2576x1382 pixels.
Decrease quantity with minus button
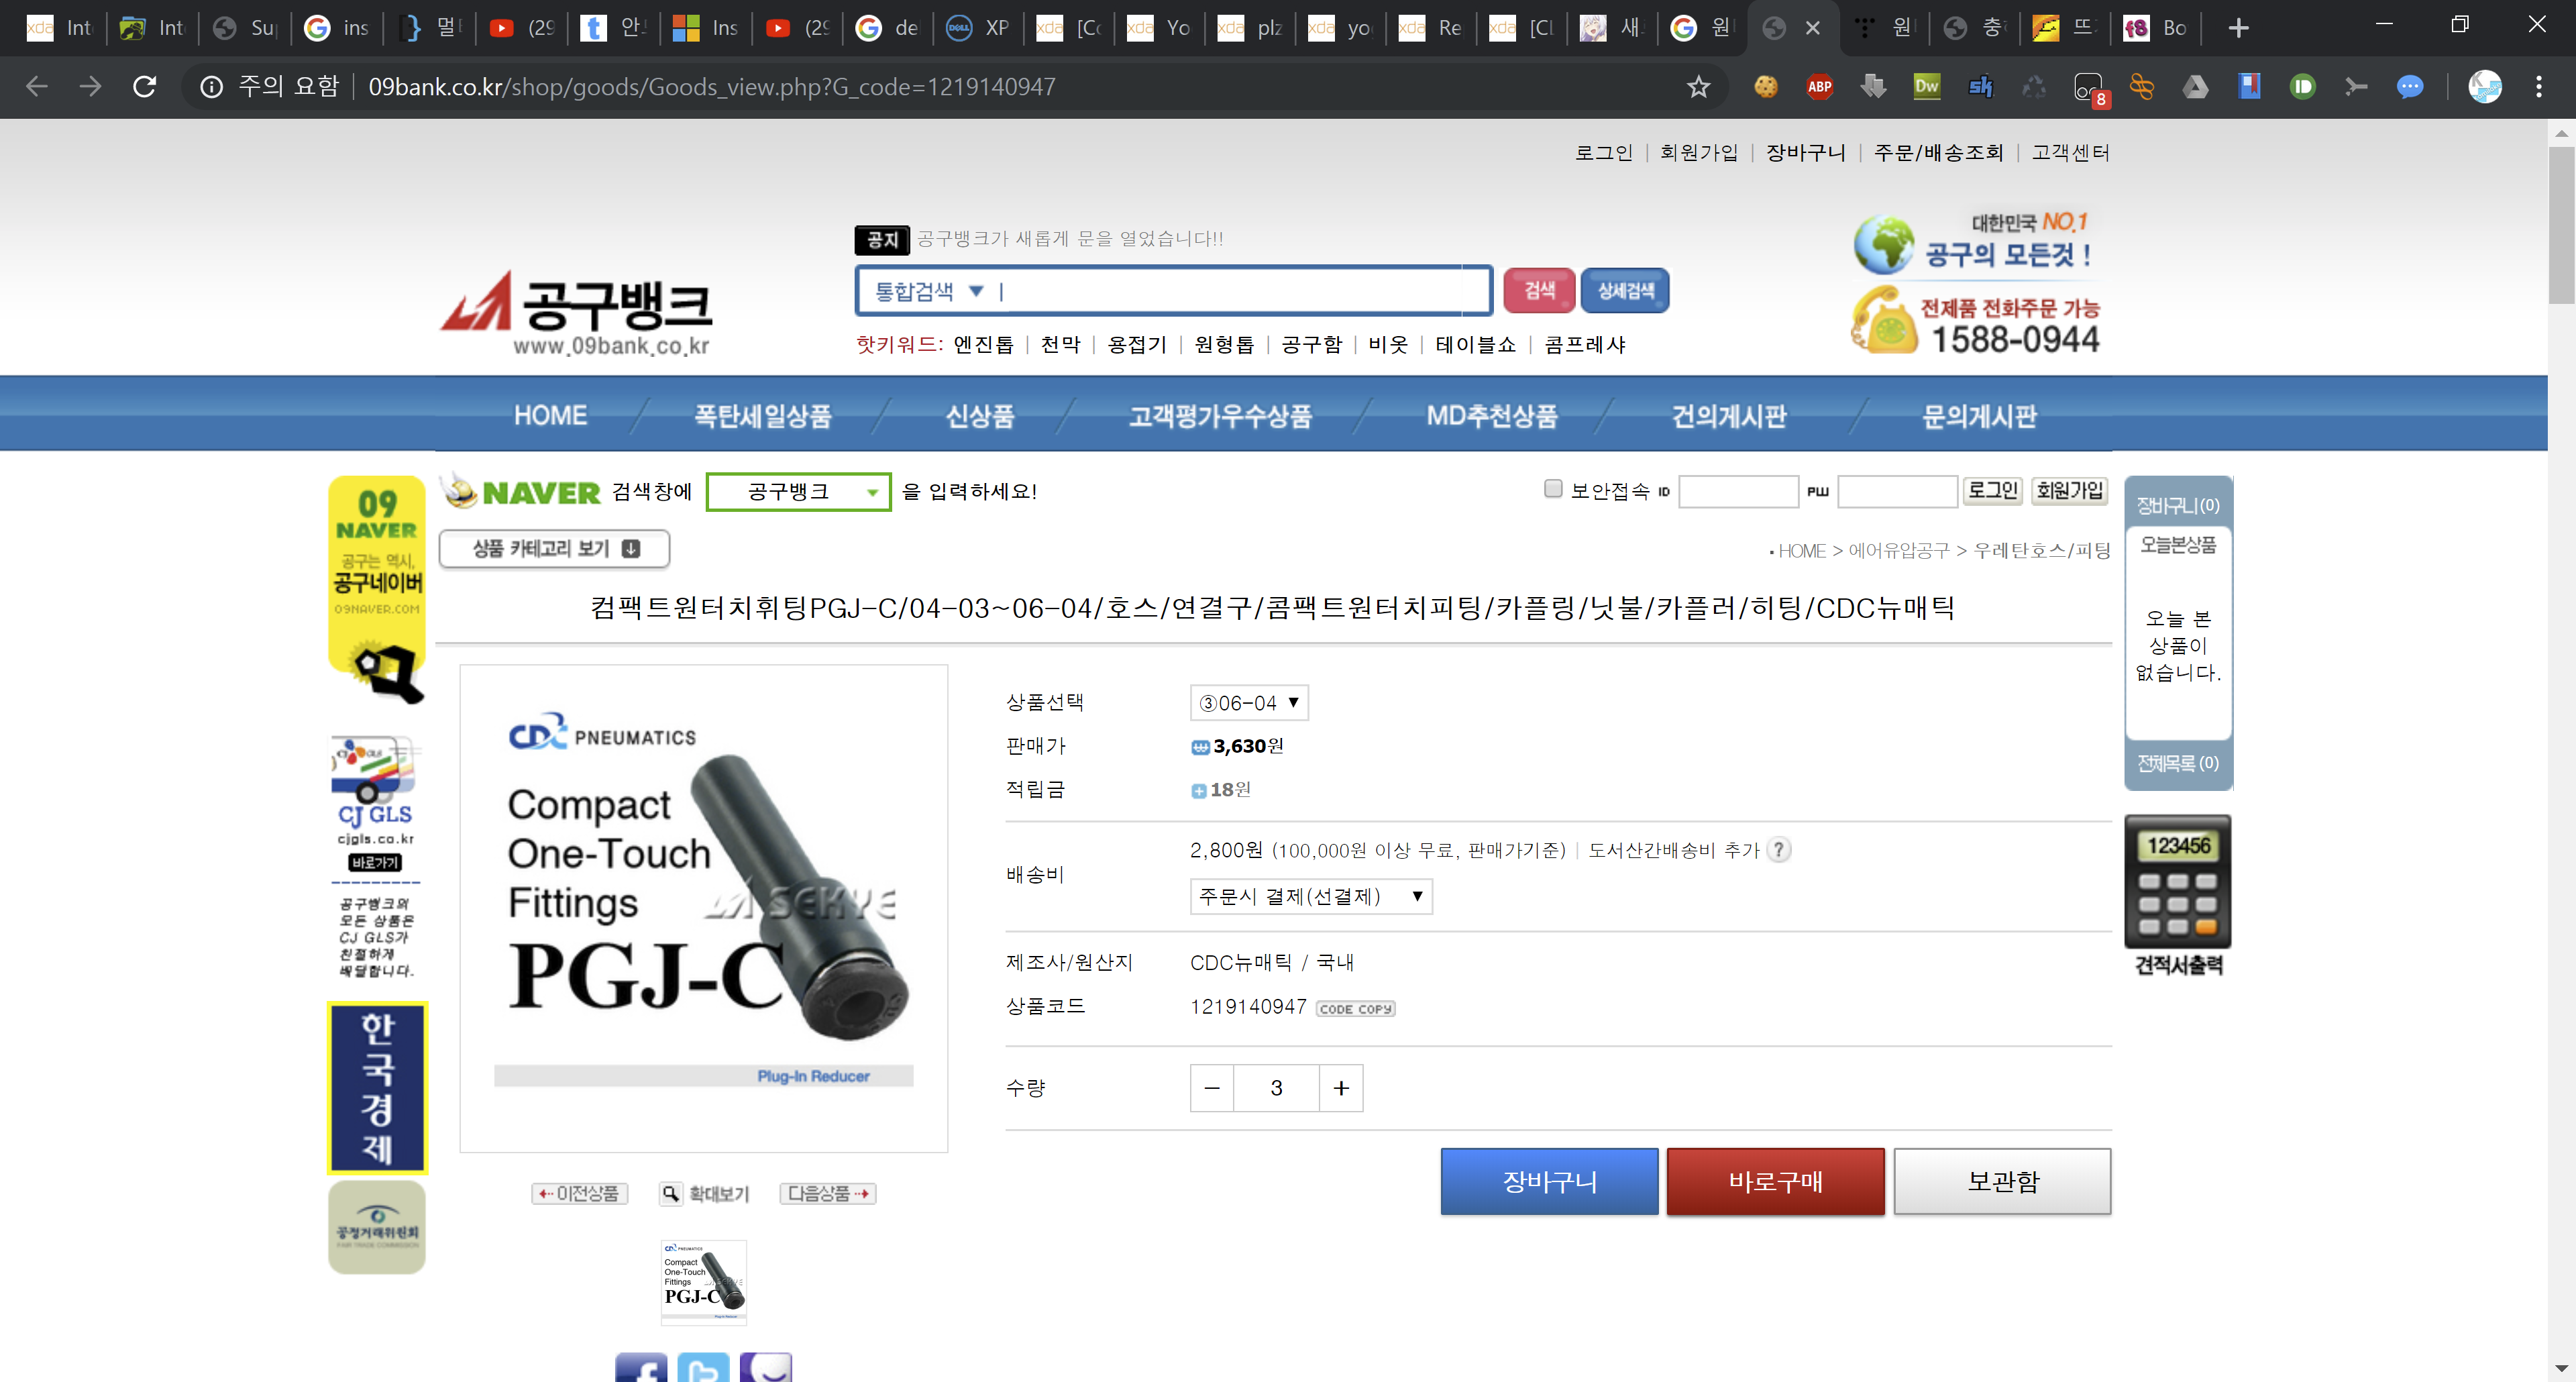(1212, 1088)
